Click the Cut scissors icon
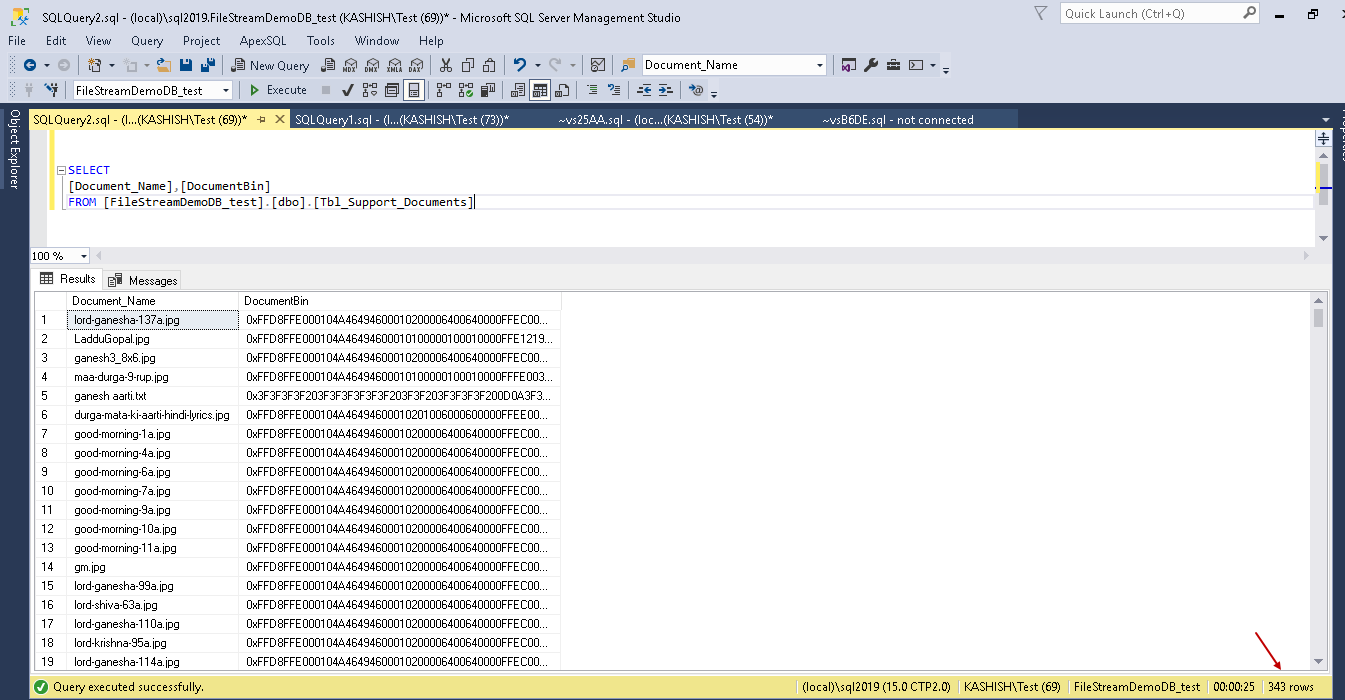This screenshot has width=1345, height=700. click(x=445, y=65)
